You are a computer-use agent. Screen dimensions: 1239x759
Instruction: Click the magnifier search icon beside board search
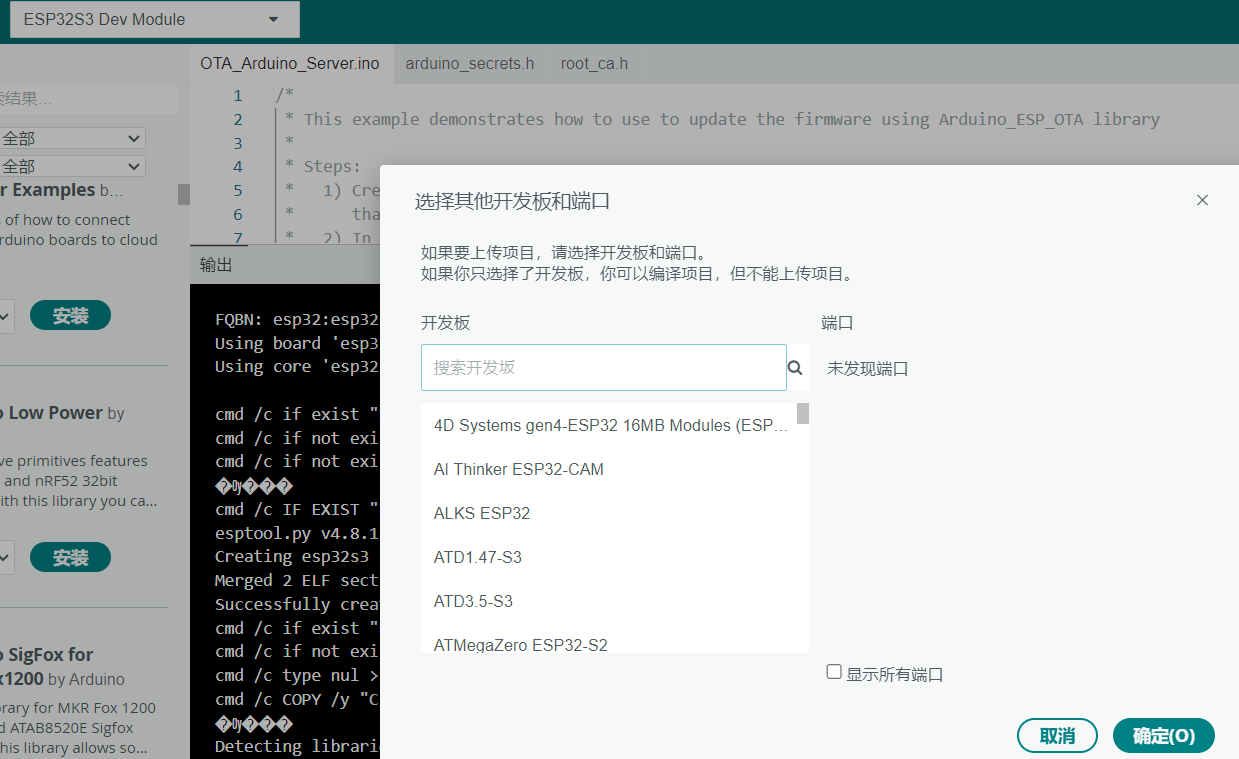click(795, 368)
